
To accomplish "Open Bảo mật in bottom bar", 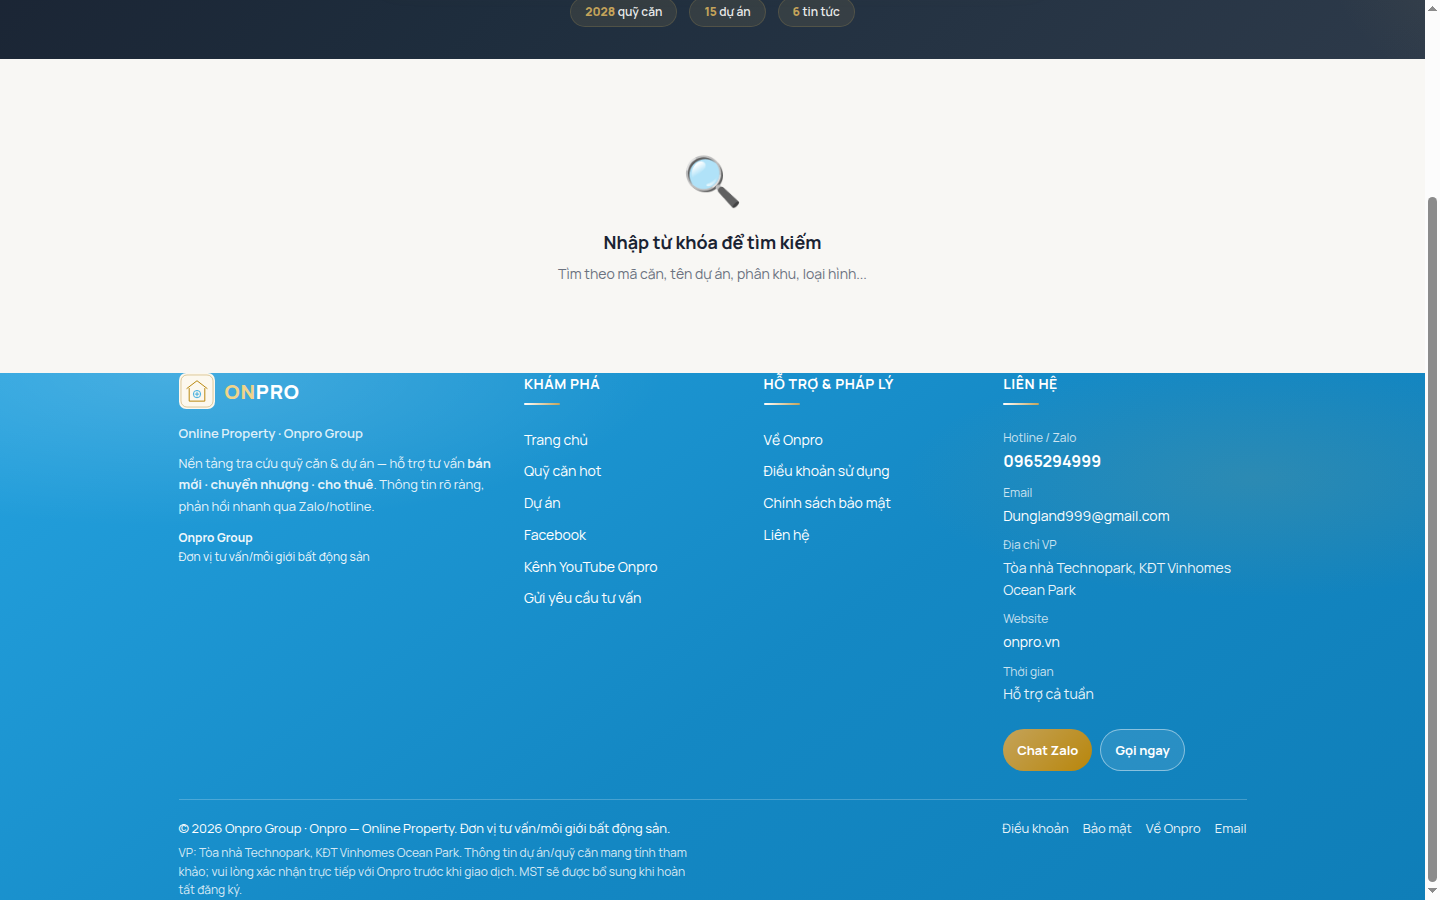I will [x=1107, y=829].
